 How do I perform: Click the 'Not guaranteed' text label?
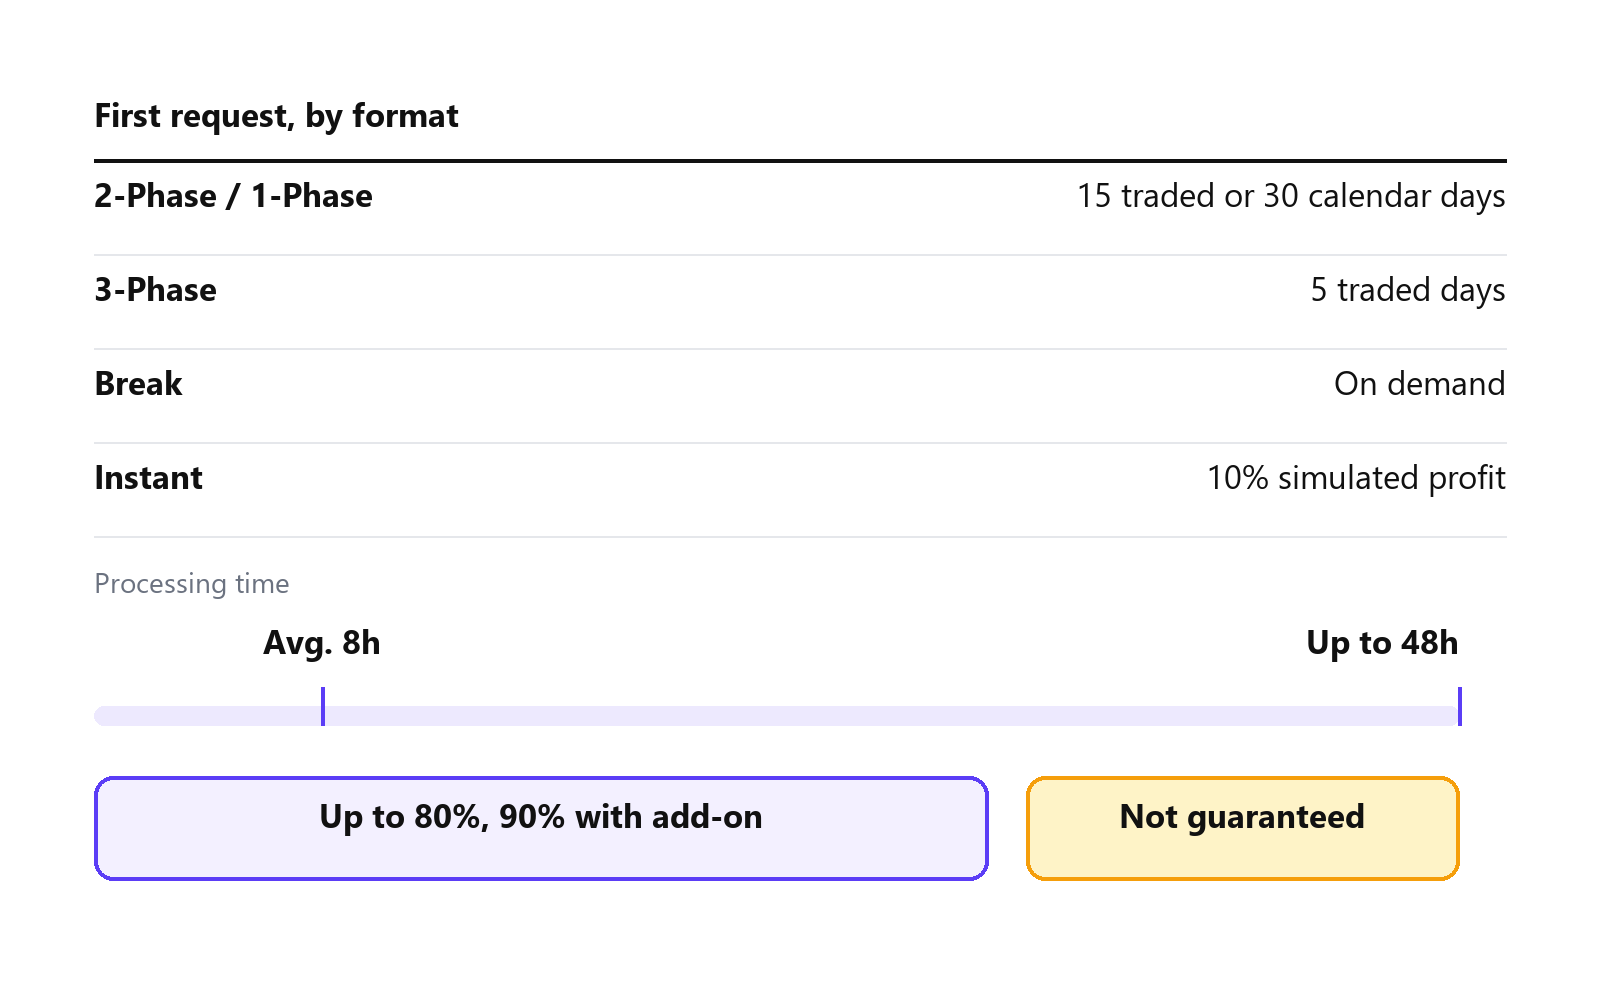(x=1242, y=817)
